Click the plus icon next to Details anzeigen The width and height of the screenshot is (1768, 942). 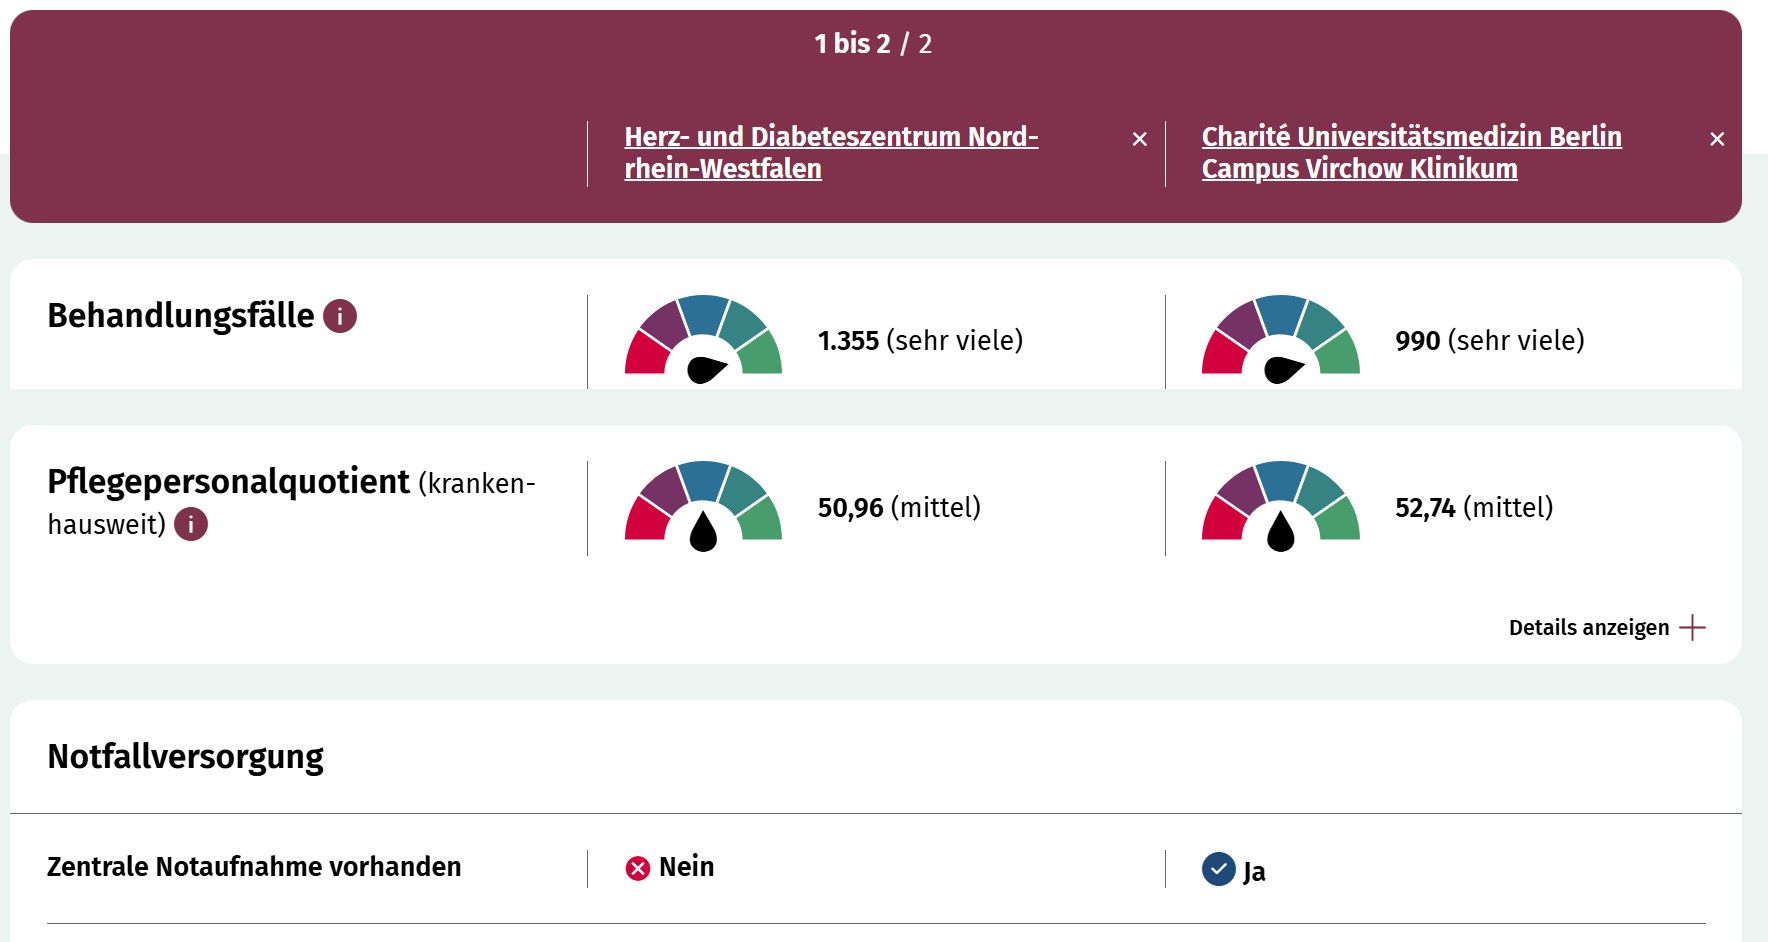1692,627
